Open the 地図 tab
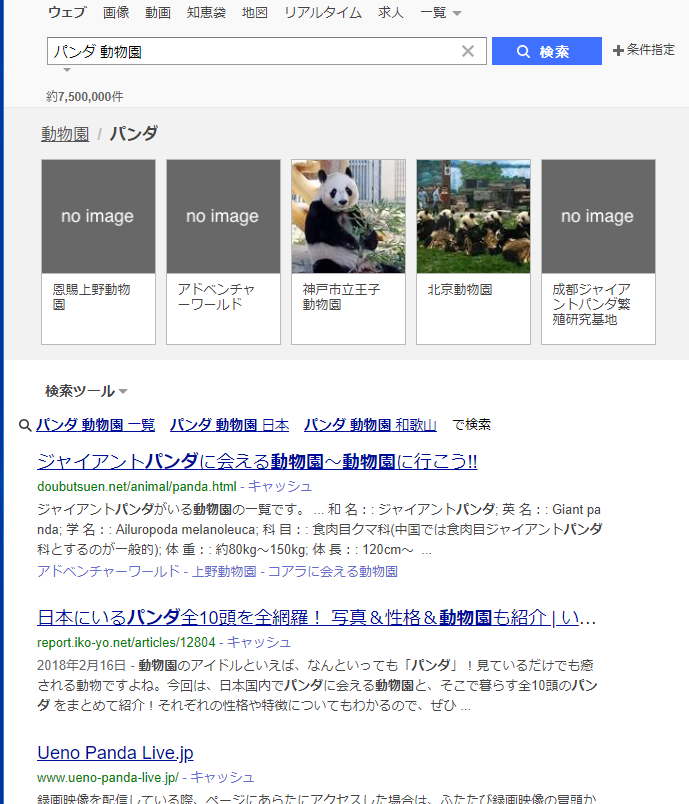The height and width of the screenshot is (804, 689). click(x=255, y=12)
